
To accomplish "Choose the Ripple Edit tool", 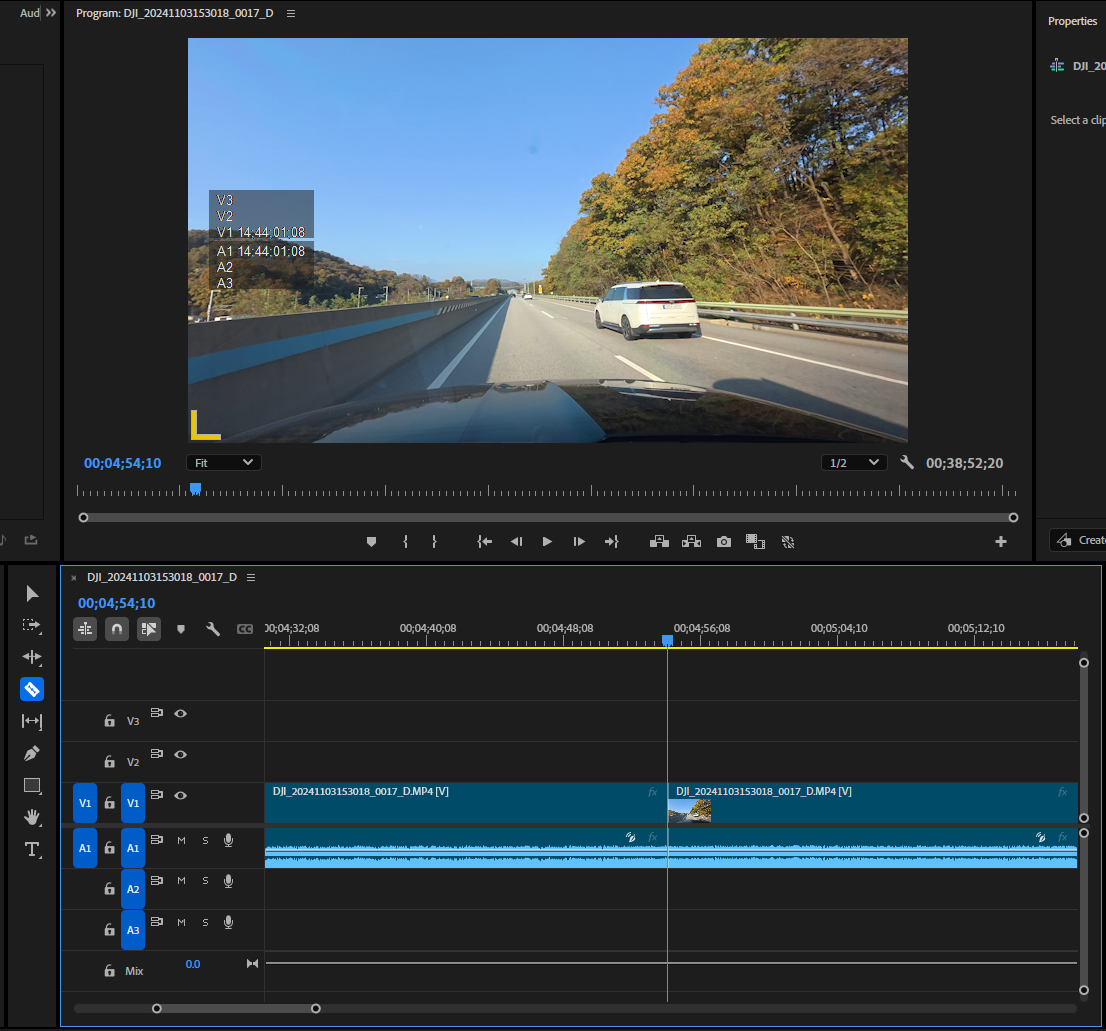I will [x=32, y=657].
